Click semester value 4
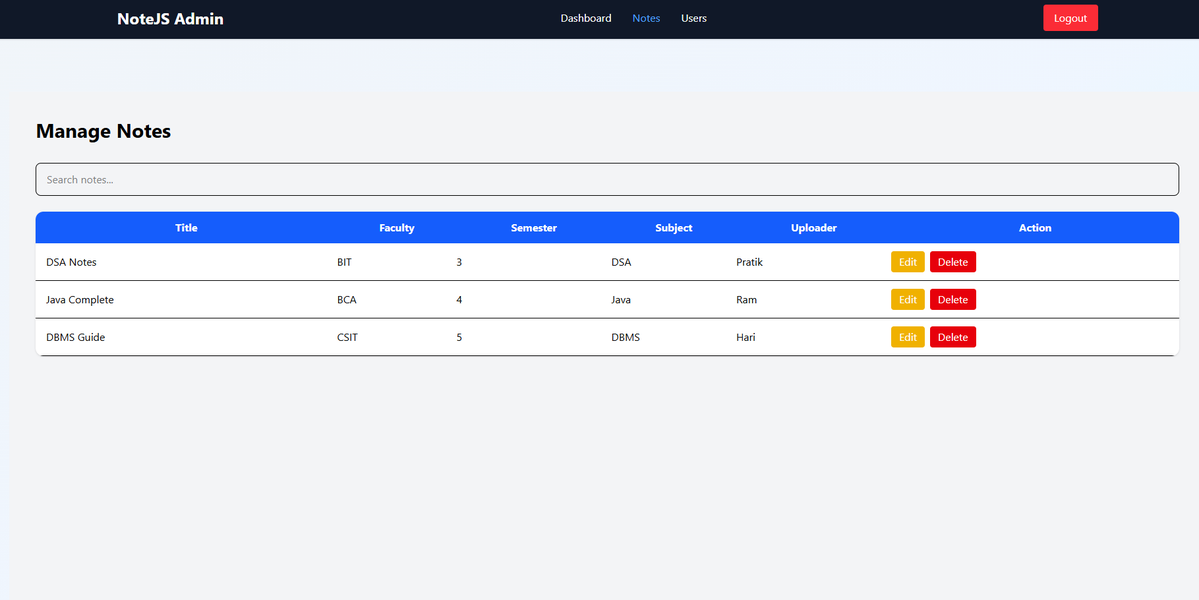1199x600 pixels. pyautogui.click(x=459, y=300)
